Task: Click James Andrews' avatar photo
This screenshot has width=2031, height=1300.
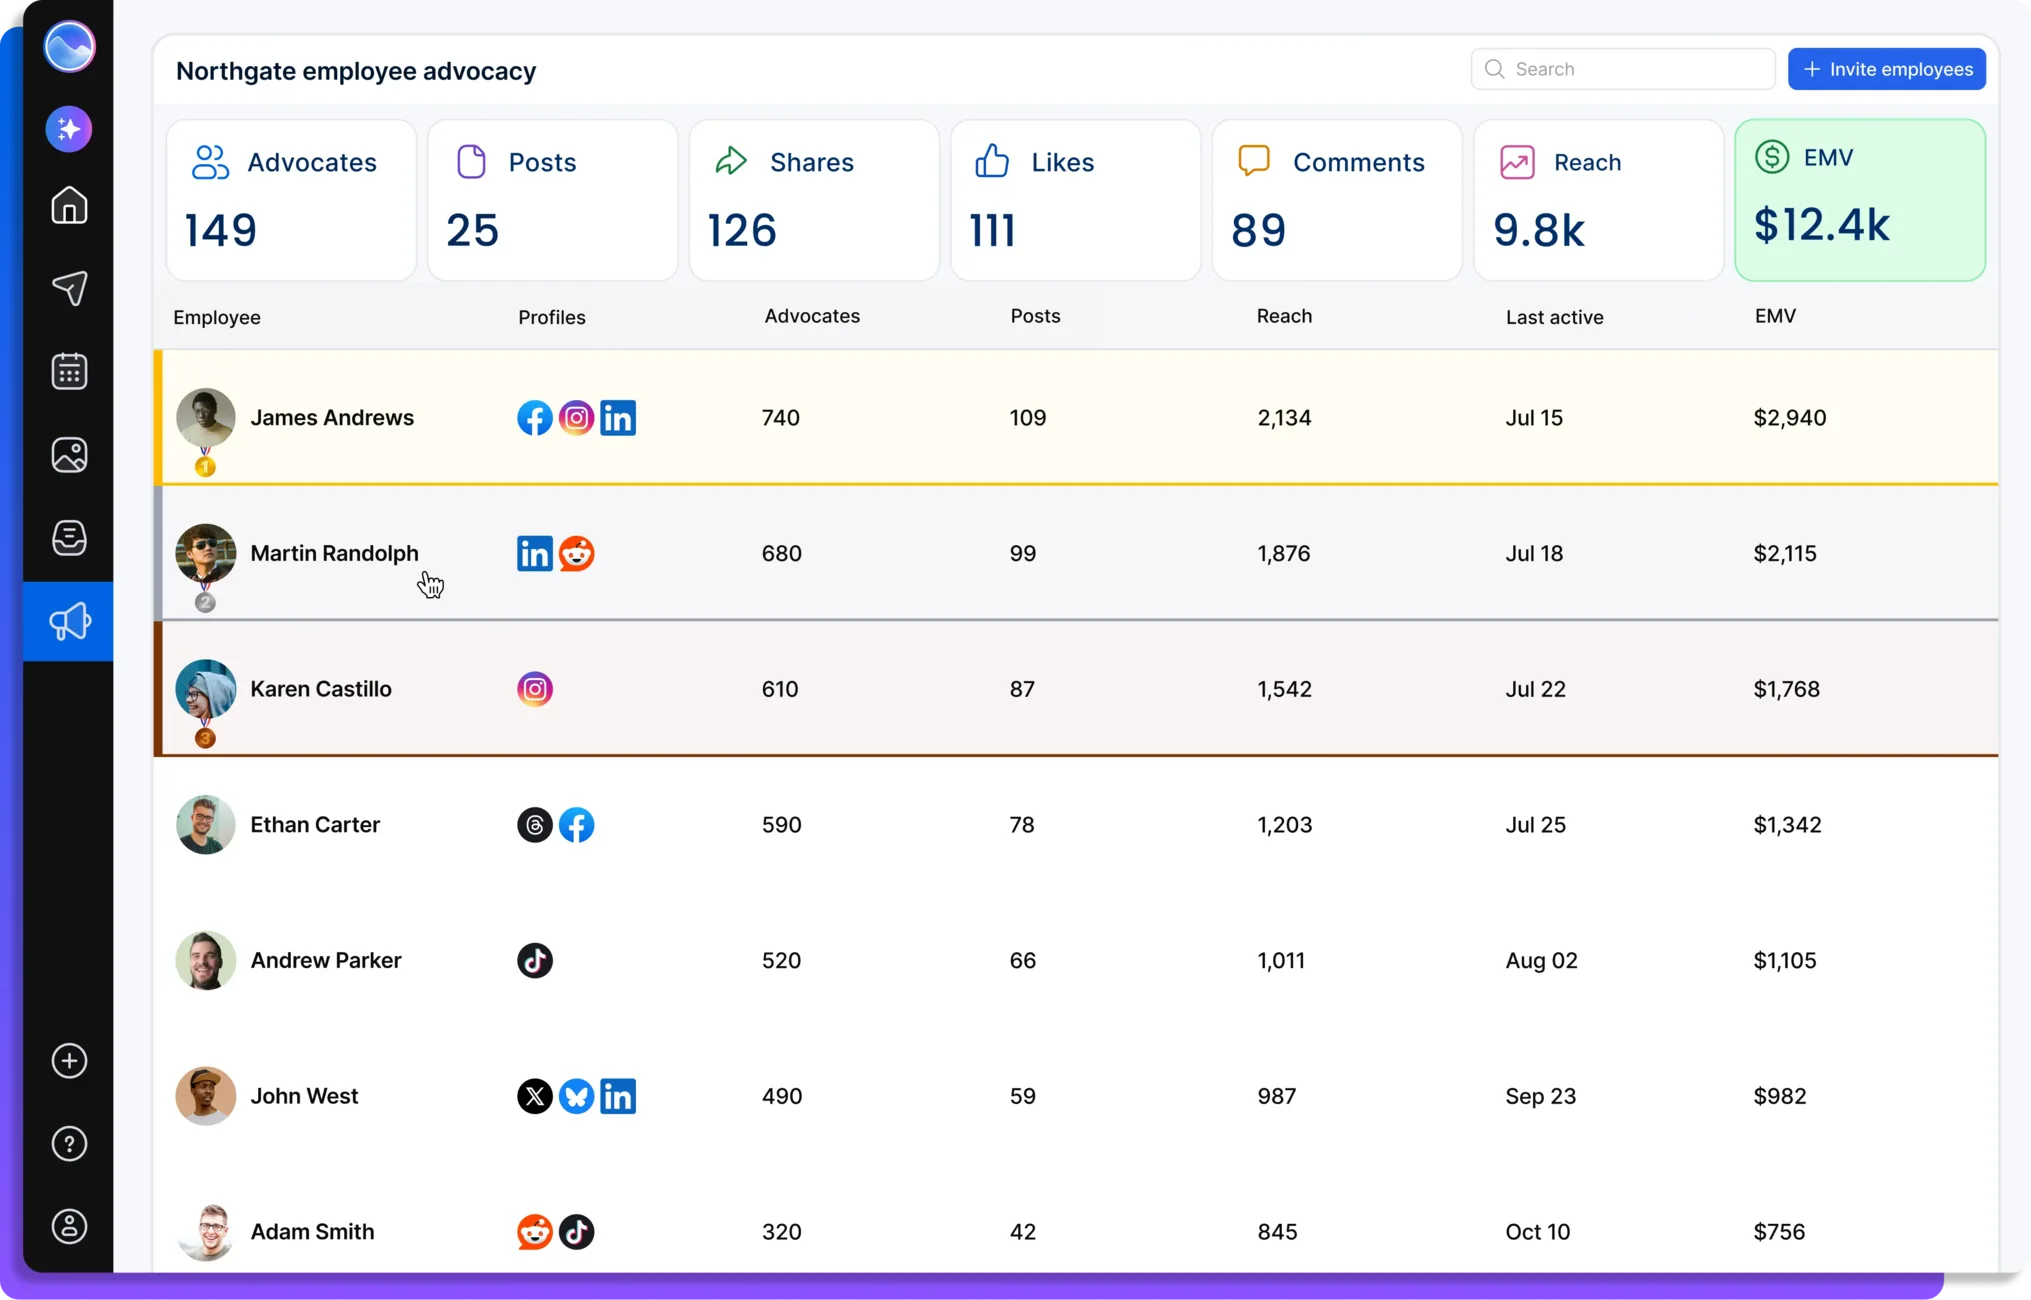Action: 206,417
